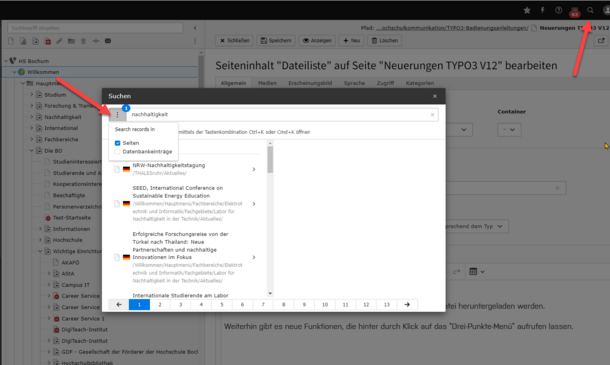Switch to the Kategorien tab

(419, 83)
